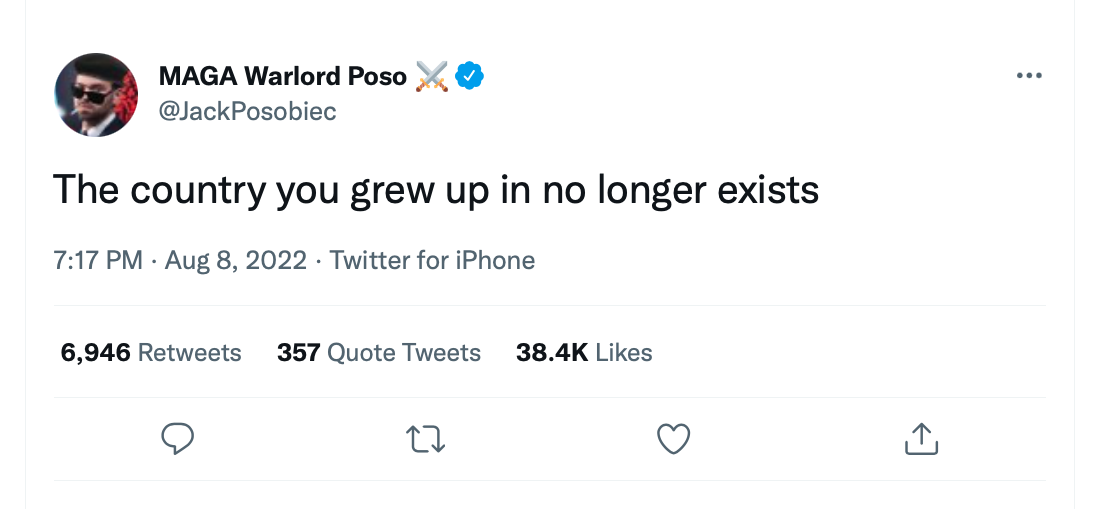Open the profile avatar picture

click(96, 94)
